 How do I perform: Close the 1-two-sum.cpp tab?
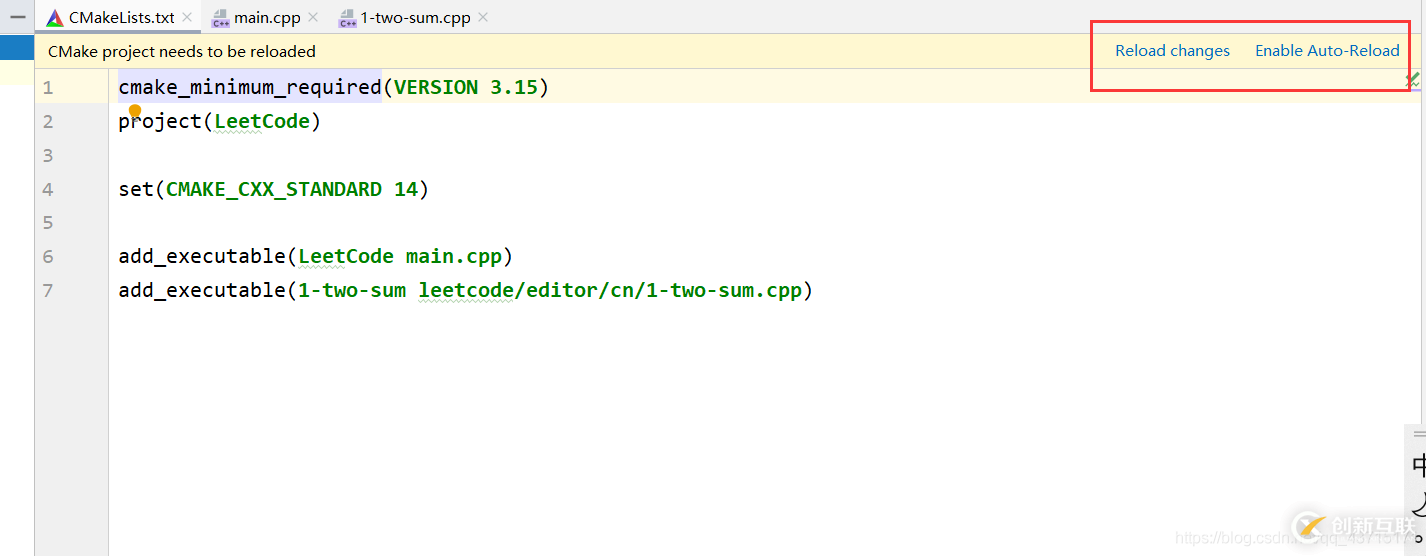[x=483, y=18]
